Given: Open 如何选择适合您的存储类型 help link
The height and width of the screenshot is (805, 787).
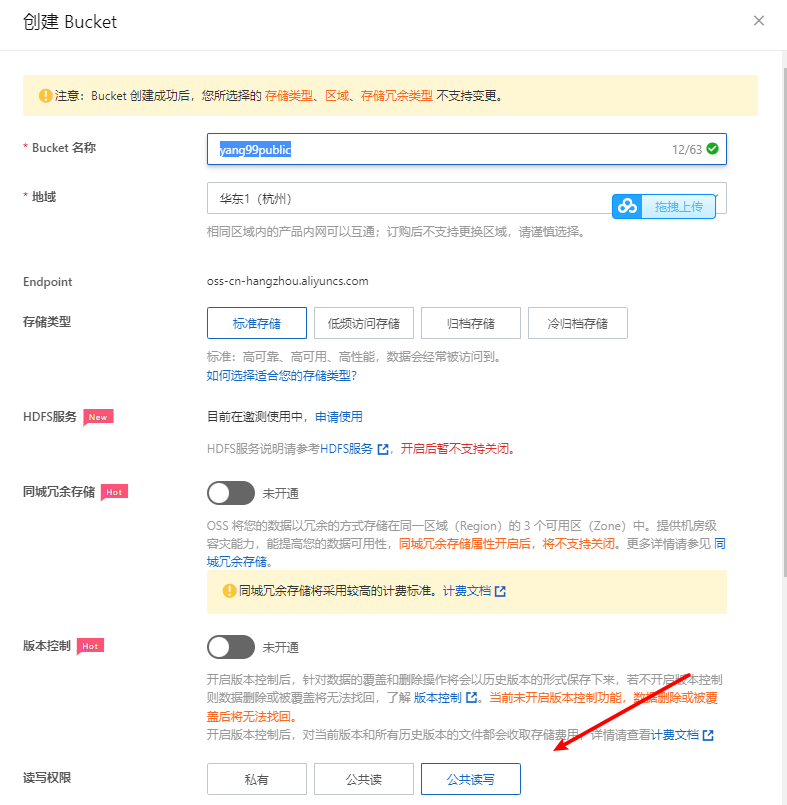Looking at the screenshot, I should 281,376.
